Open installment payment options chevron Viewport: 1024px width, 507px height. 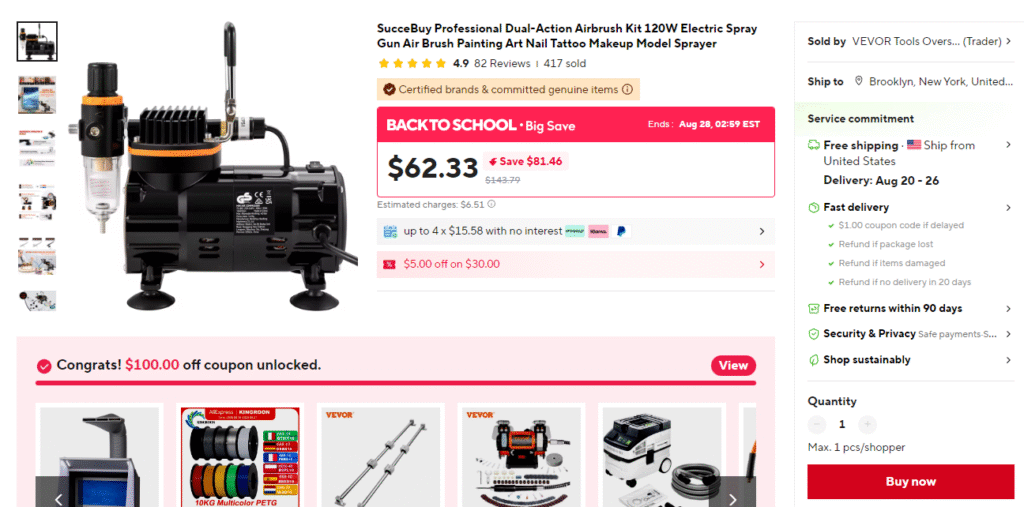pos(761,231)
